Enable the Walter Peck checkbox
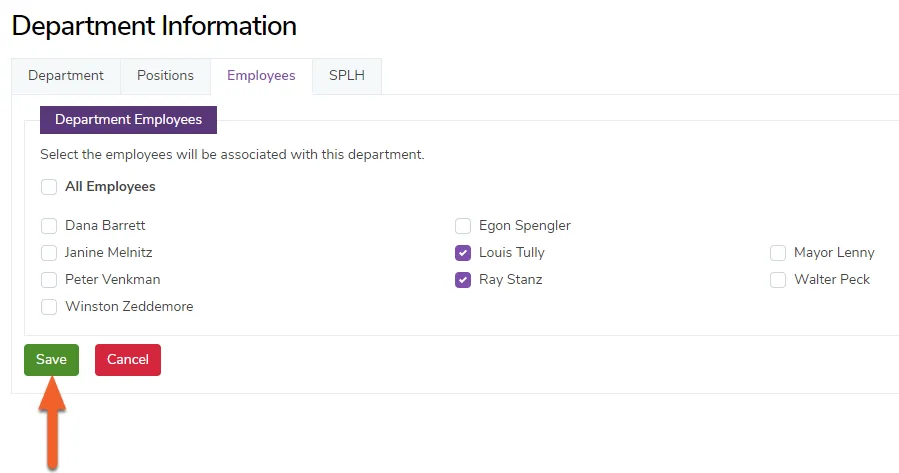This screenshot has width=899, height=473. [777, 280]
